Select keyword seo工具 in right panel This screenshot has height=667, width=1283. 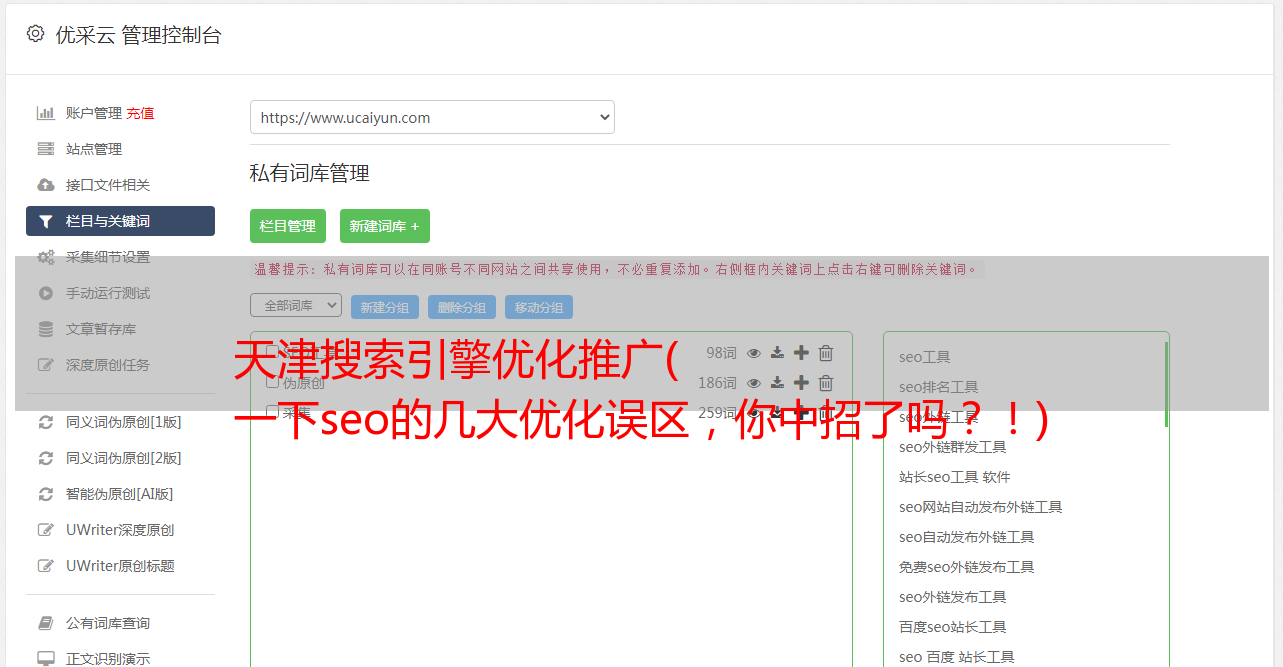click(924, 357)
